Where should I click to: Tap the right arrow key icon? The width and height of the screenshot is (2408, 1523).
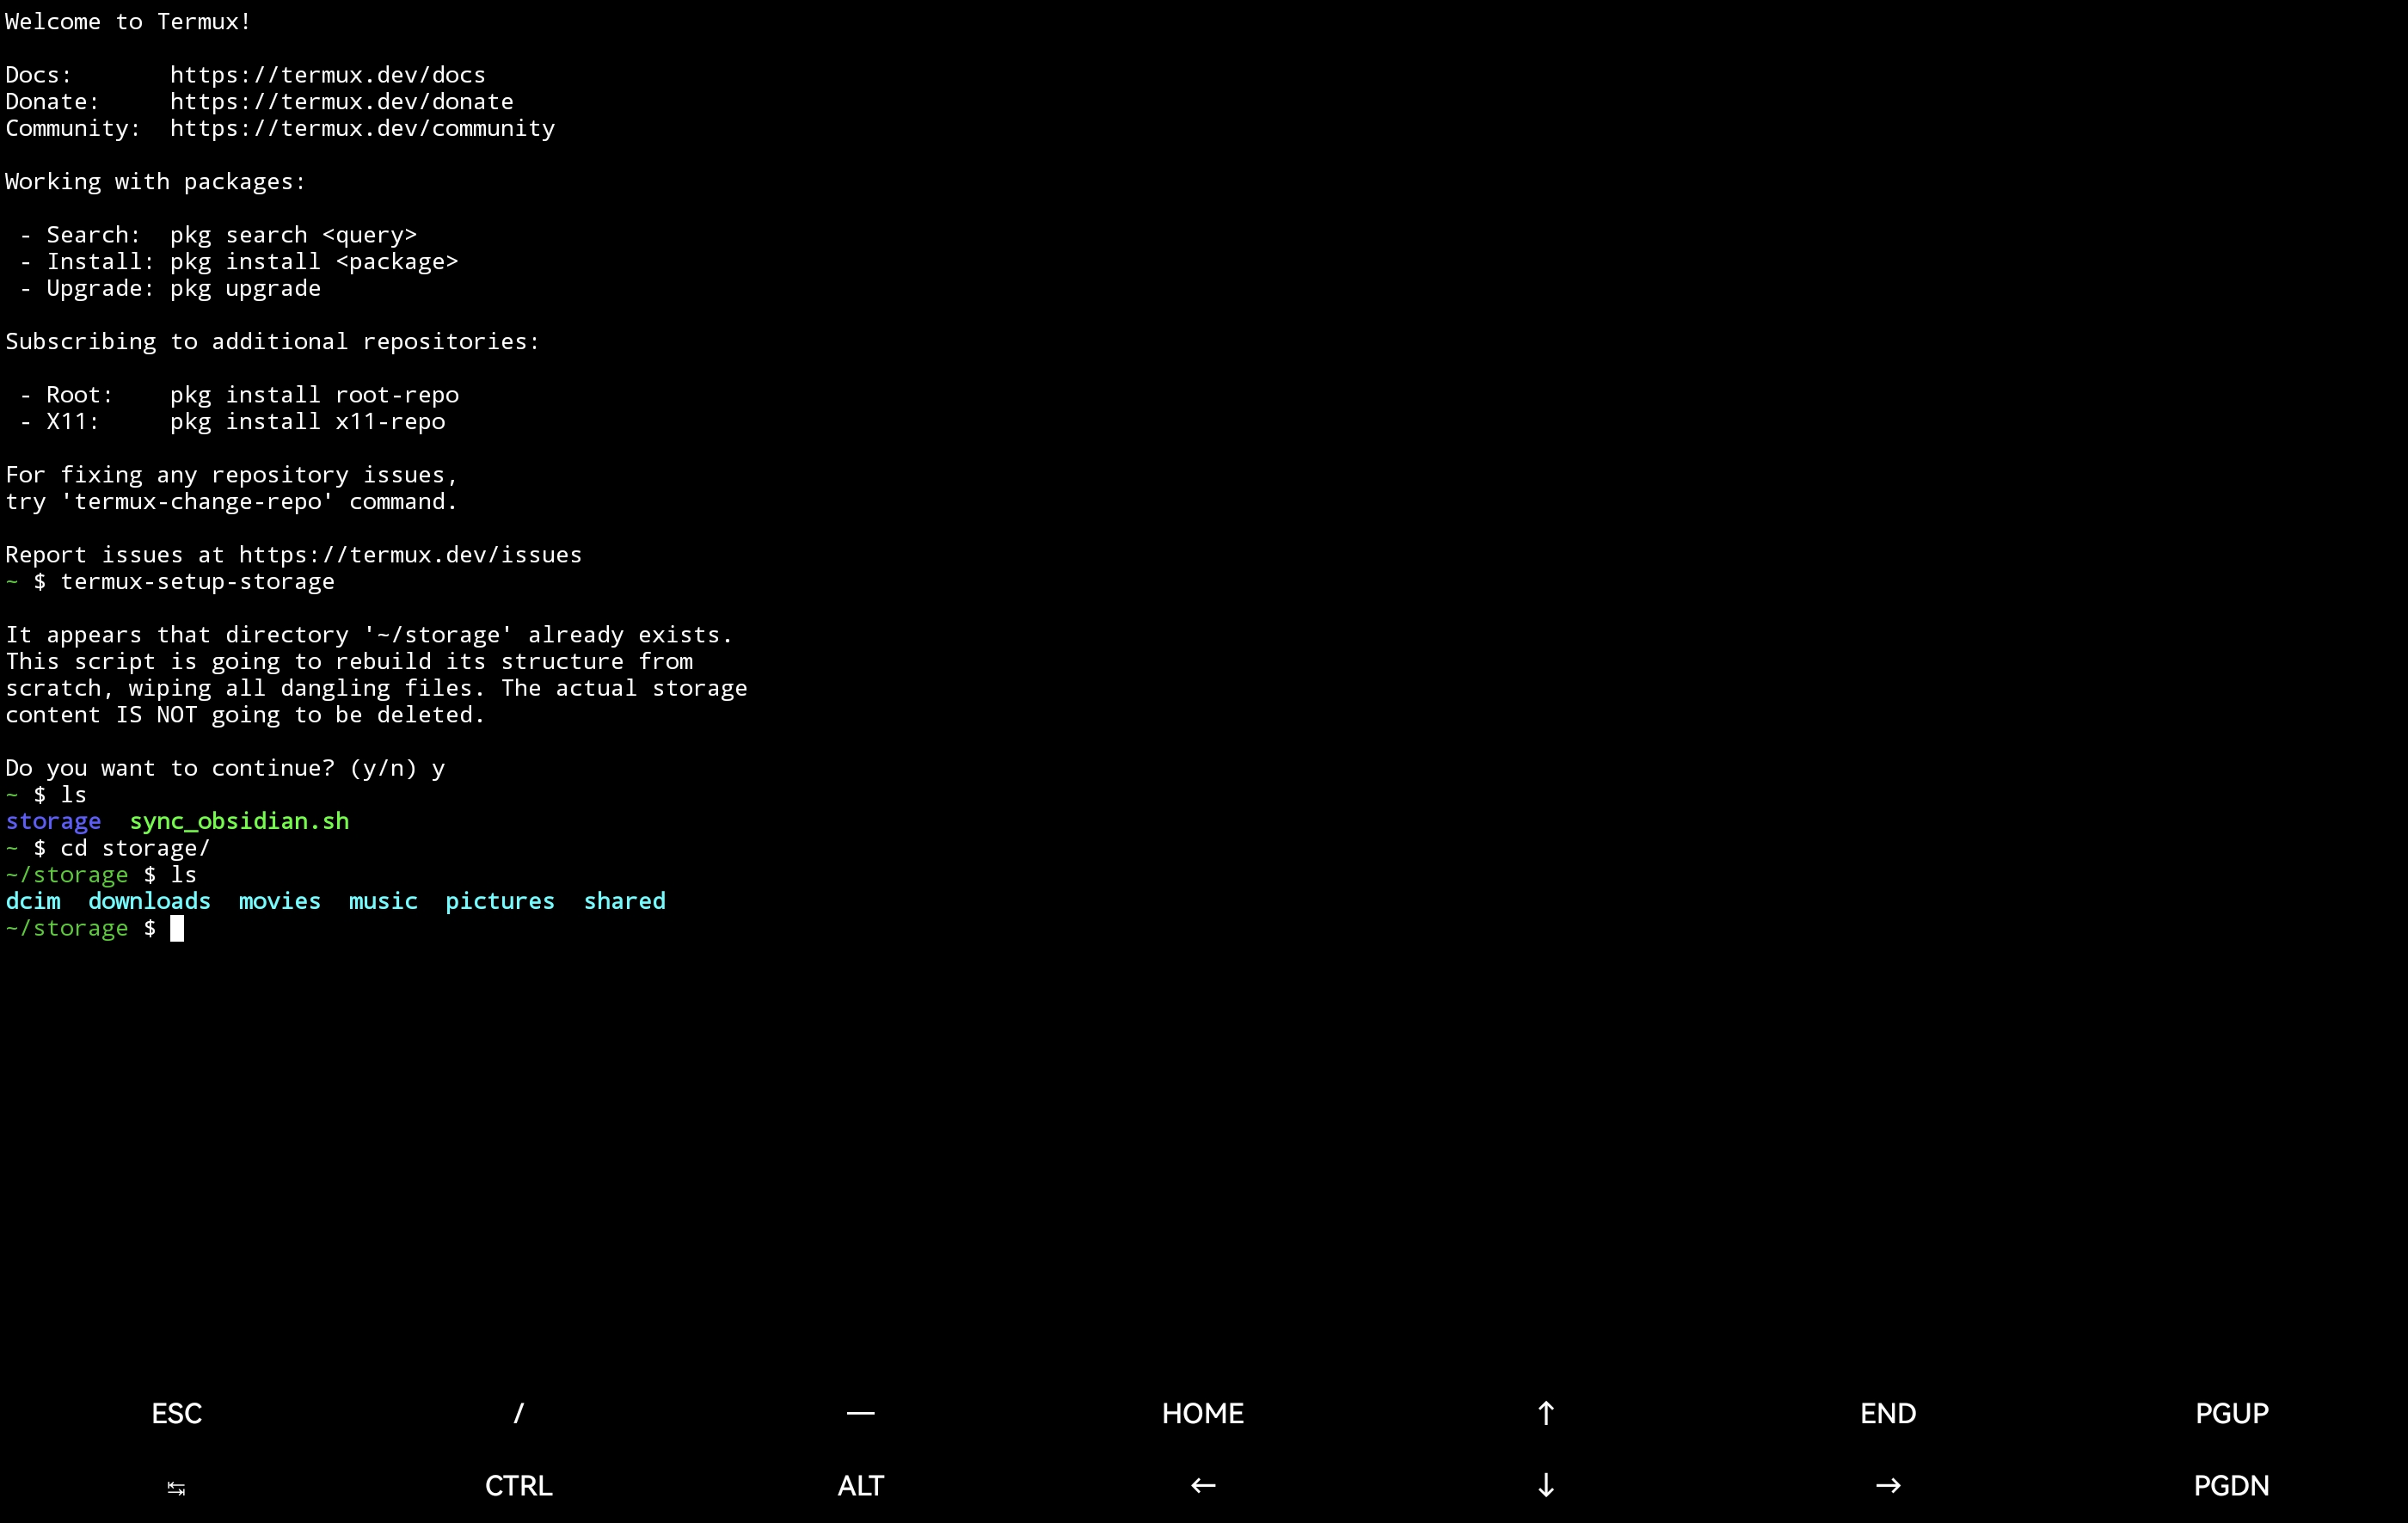1888,1486
